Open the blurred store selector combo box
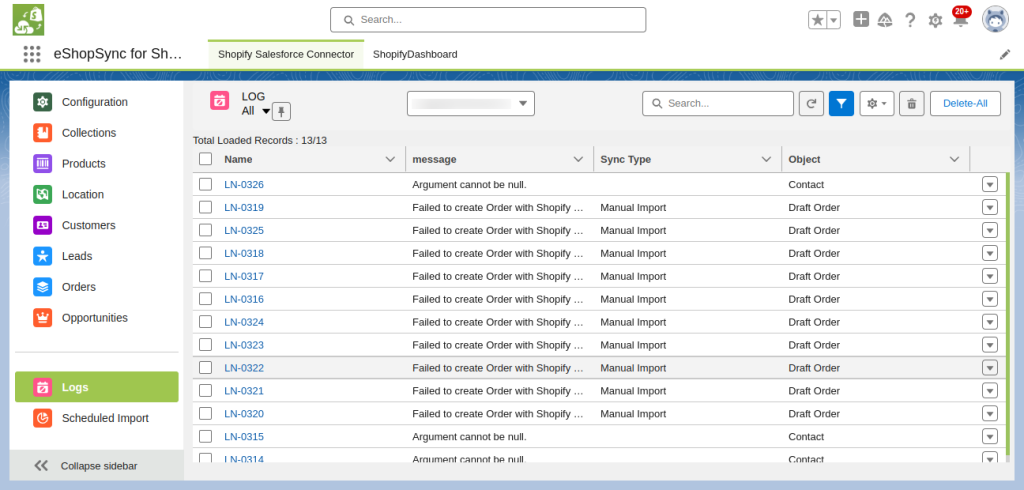The height and width of the screenshot is (490, 1024). 471,103
